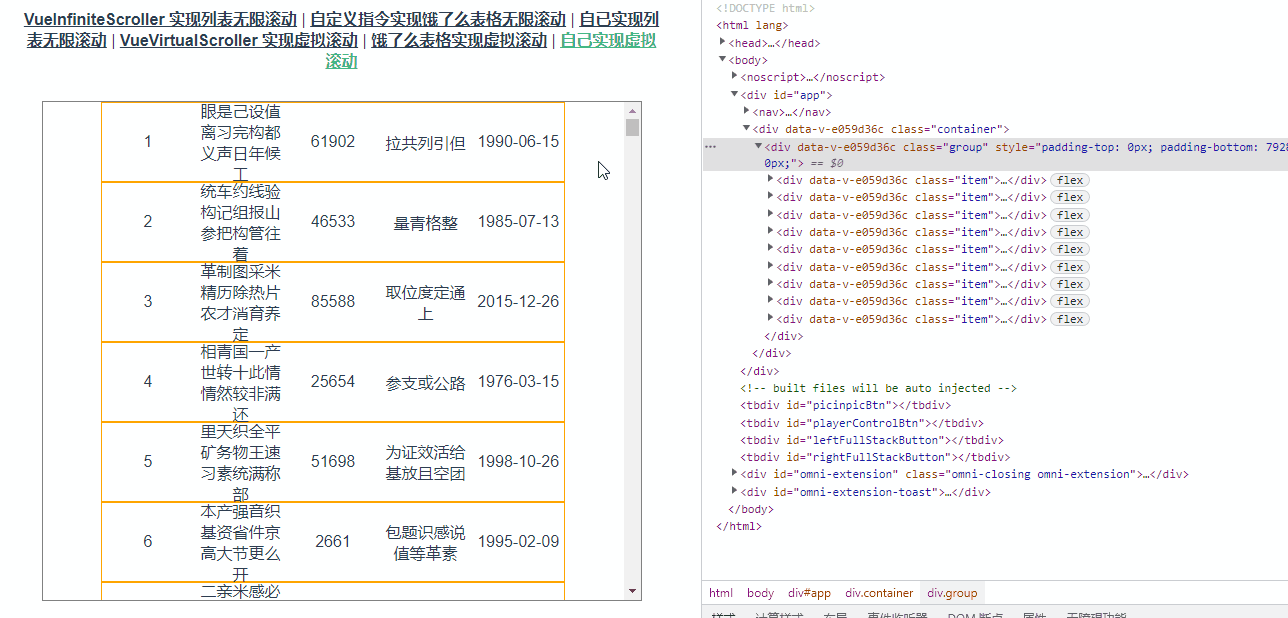Select body in the breadcrumb bar
Viewport: 1288px width, 618px height.
(759, 592)
